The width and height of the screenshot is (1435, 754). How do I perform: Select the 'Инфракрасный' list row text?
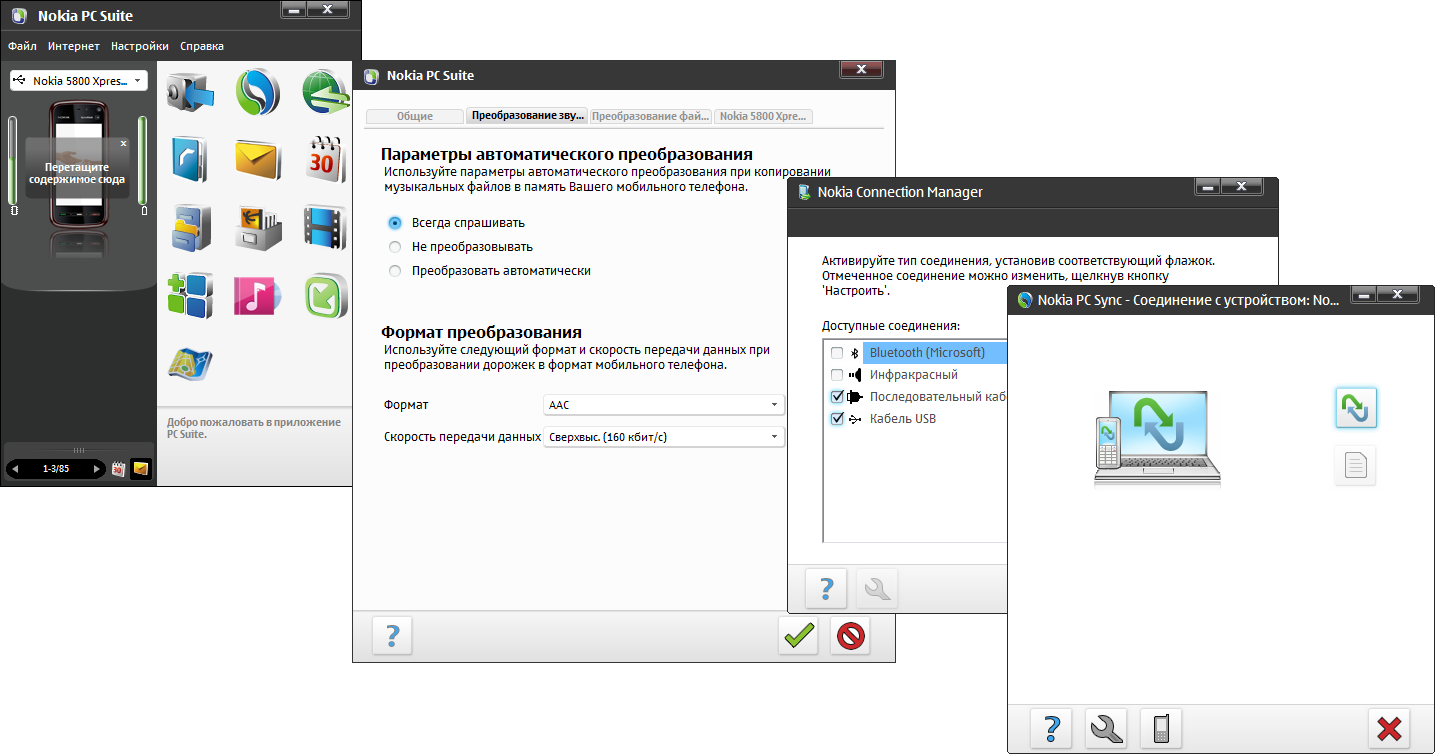[913, 375]
